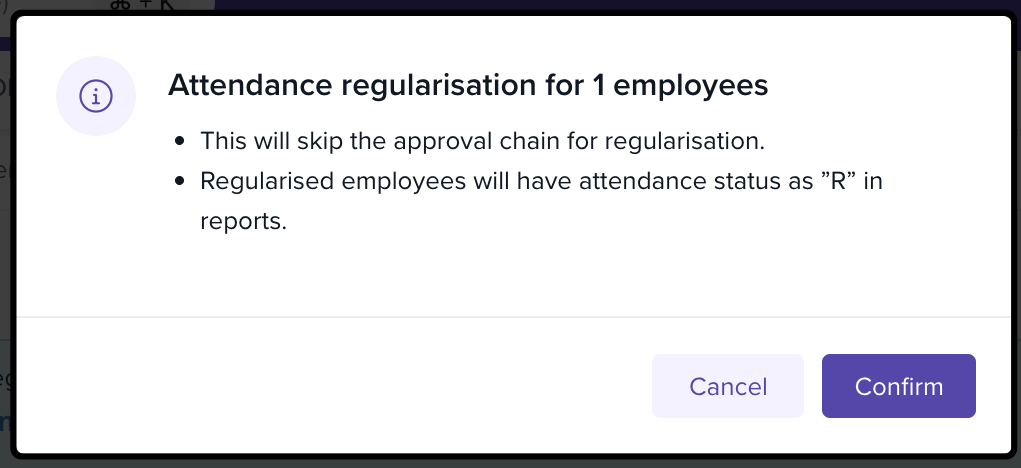Viewport: 1021px width, 468px height.
Task: Click the keyboard shortcut hint behind the dialog
Action: tap(142, 6)
